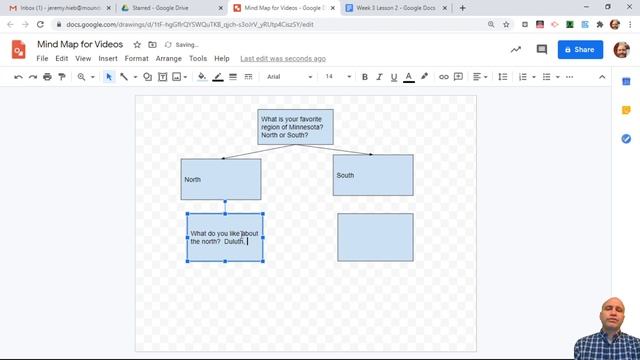640x360 pixels.
Task: Choose the Select arrow tool
Action: coord(109,77)
